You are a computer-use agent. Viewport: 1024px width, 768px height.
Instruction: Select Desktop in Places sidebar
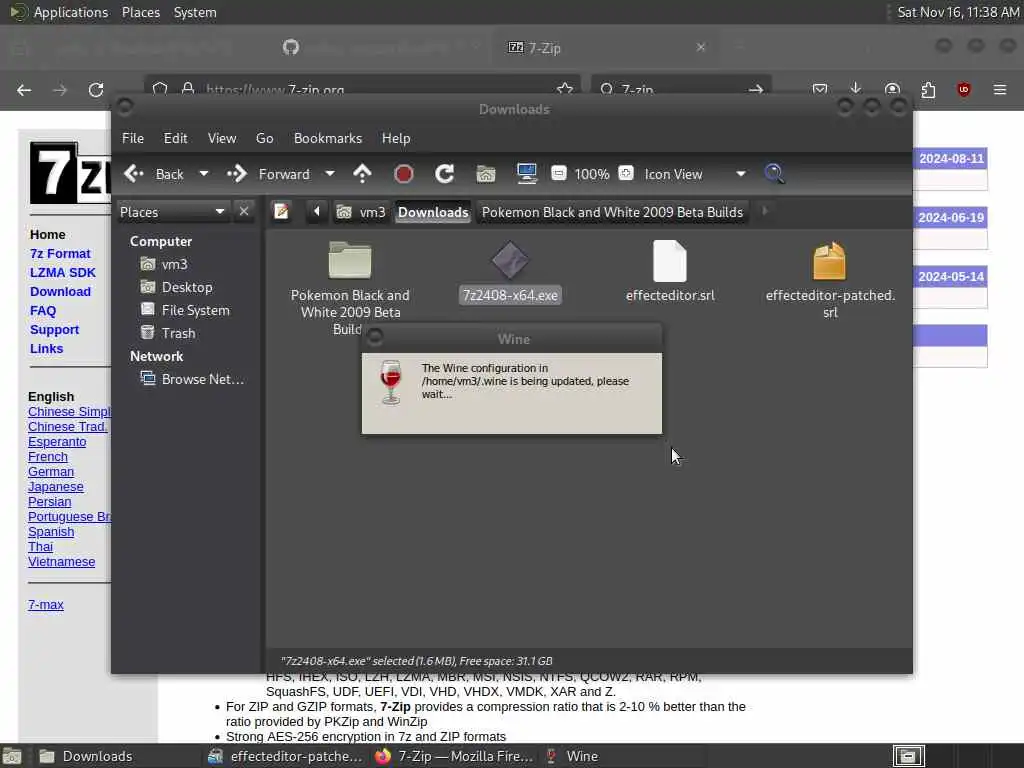tap(176, 287)
